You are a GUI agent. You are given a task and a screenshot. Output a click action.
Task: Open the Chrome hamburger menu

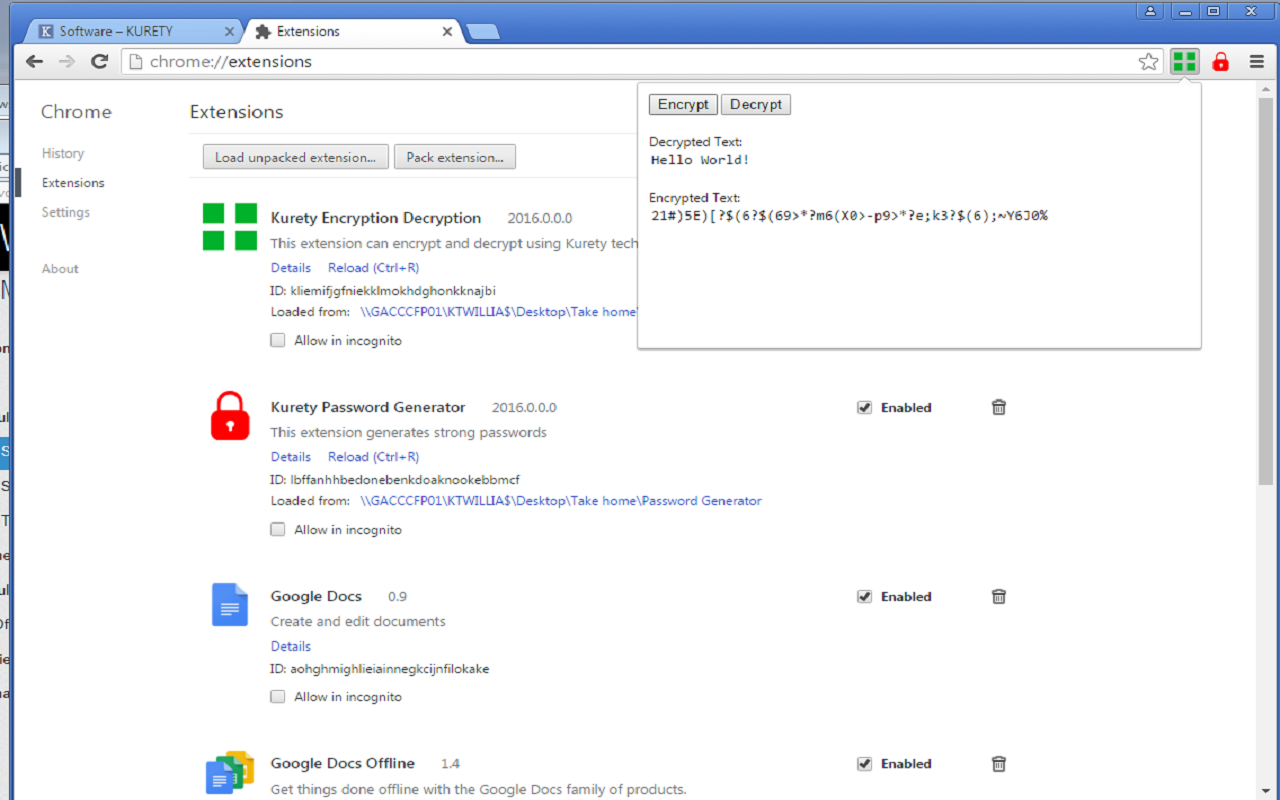point(1257,62)
